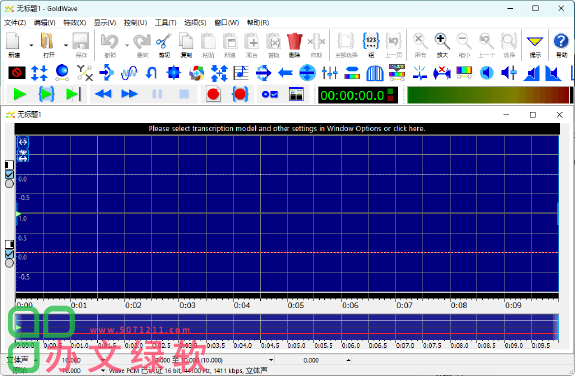
Task: Click the transcription settings message bar
Action: 287,128
